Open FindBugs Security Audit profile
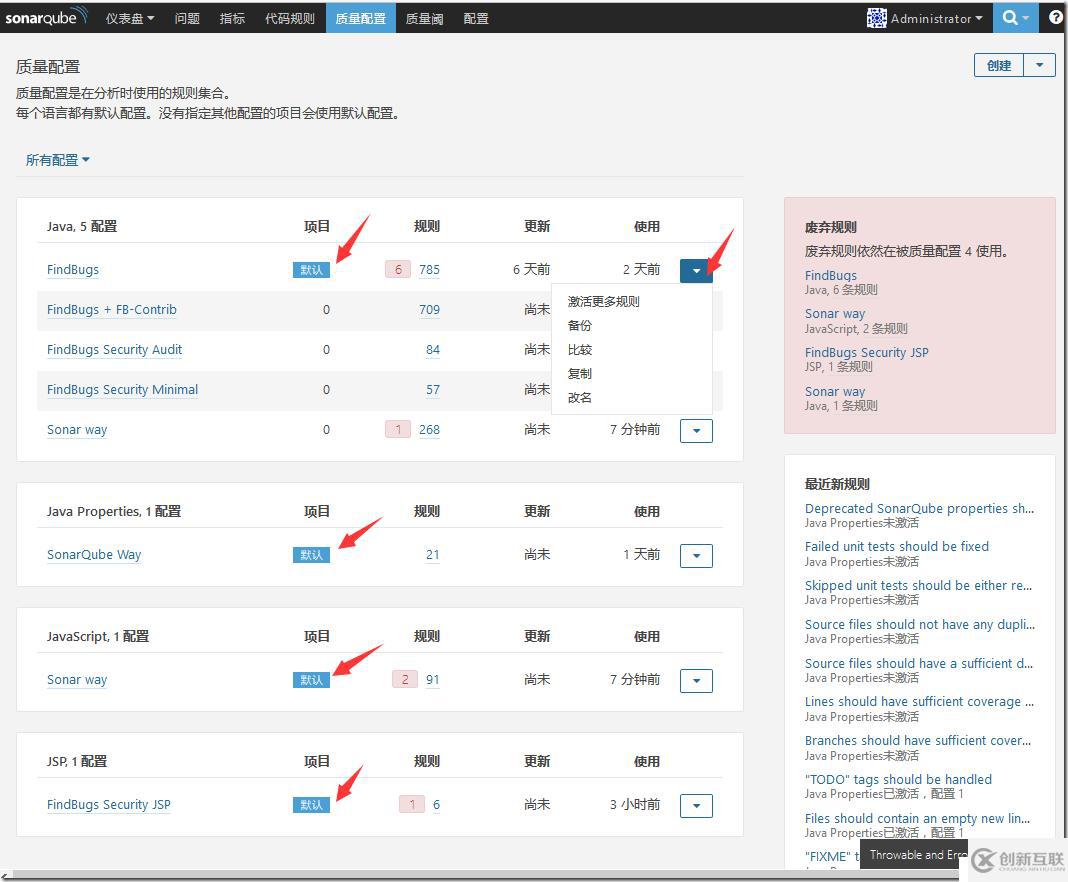Viewport: 1068px width, 882px height. 114,349
